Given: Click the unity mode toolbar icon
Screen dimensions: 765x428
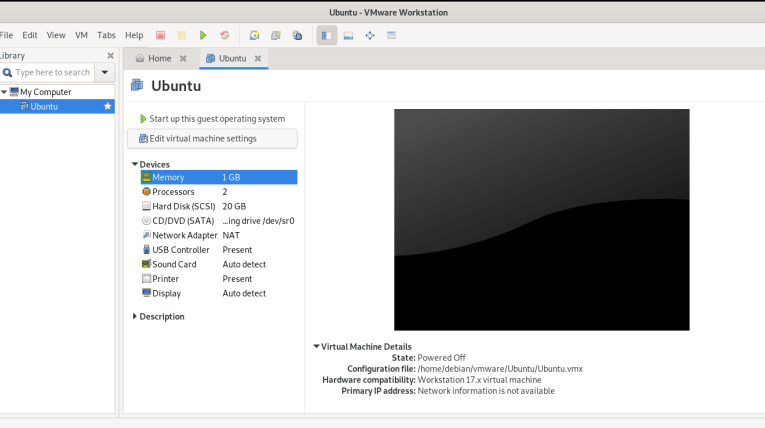Looking at the screenshot, I should [x=391, y=35].
